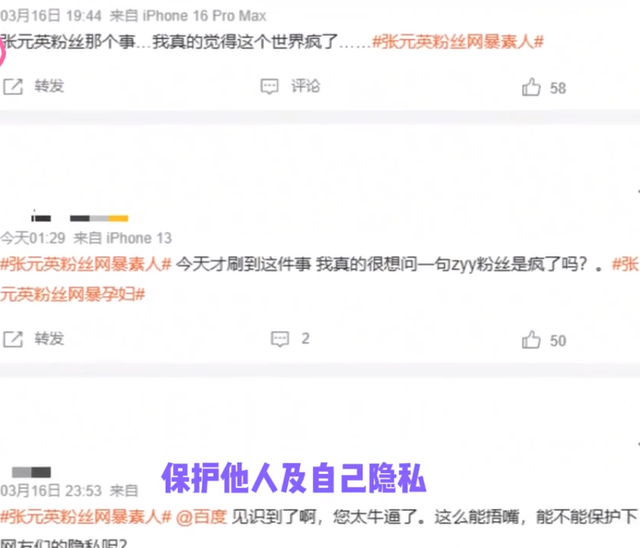
Task: Click the 来自 iPhone 13 source text
Action: click(x=122, y=238)
